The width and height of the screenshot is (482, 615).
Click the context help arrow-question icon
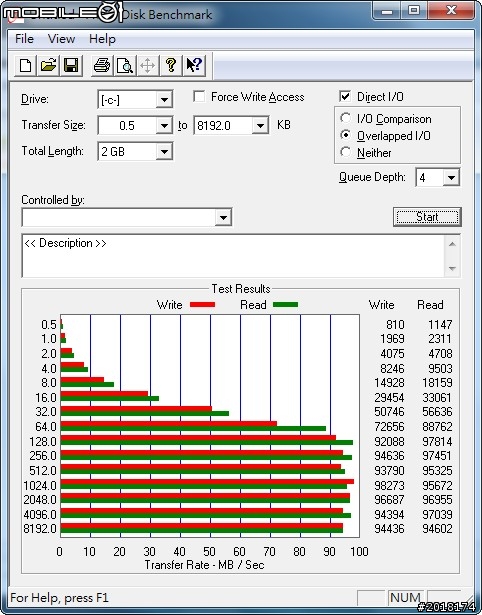pos(194,65)
